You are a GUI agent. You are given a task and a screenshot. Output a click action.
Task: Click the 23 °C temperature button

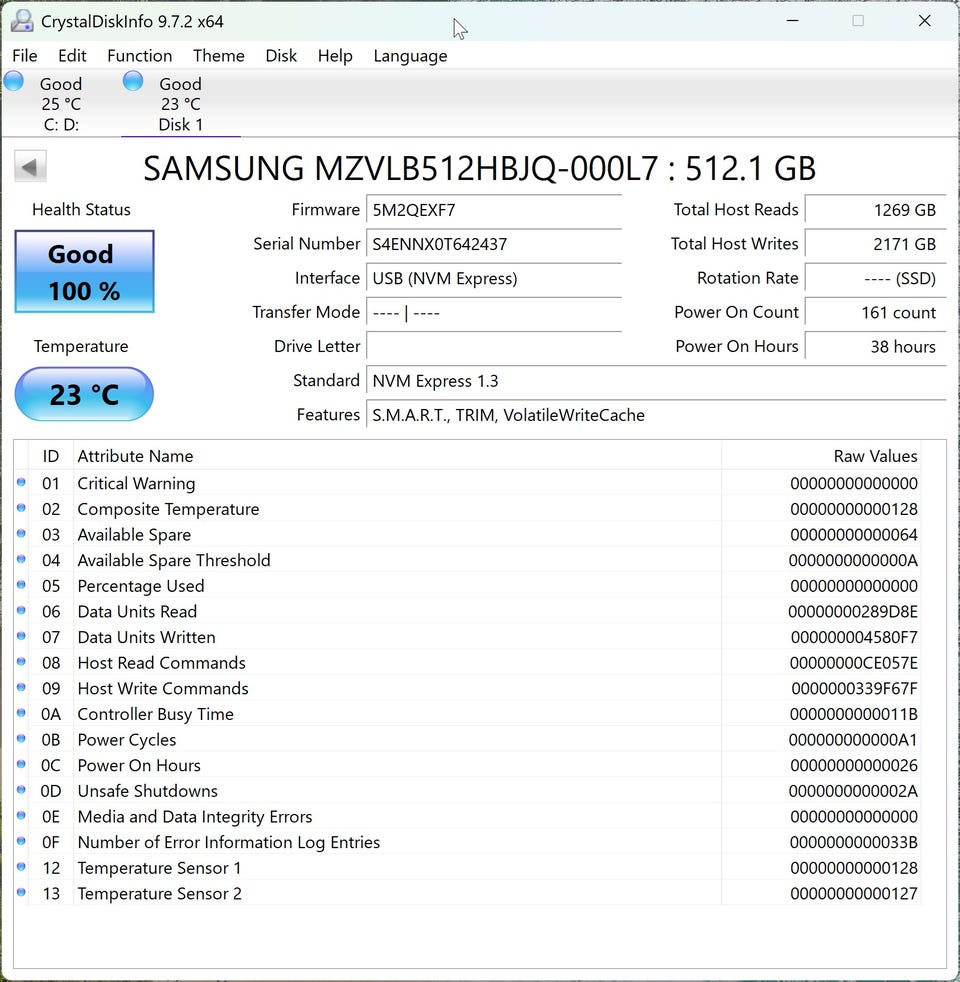[x=84, y=395]
